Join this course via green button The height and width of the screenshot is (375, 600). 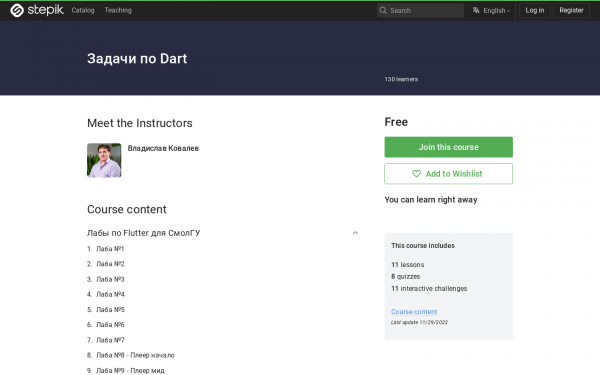pos(448,147)
